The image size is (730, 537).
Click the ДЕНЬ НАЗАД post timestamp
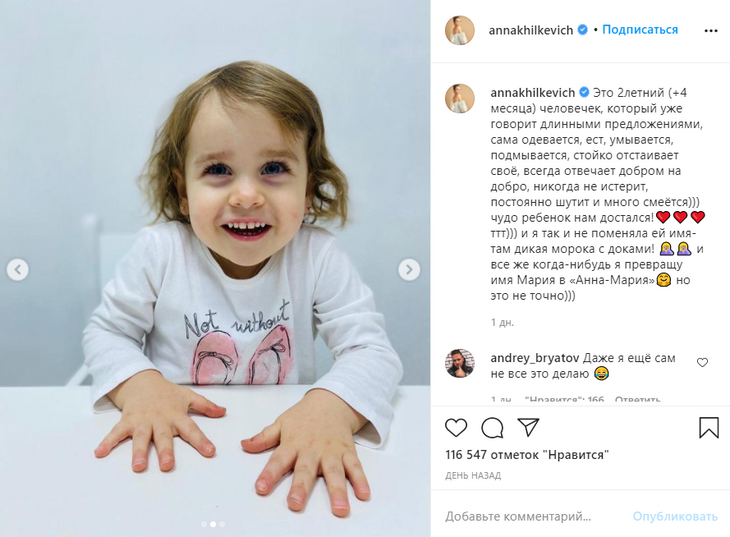point(473,476)
